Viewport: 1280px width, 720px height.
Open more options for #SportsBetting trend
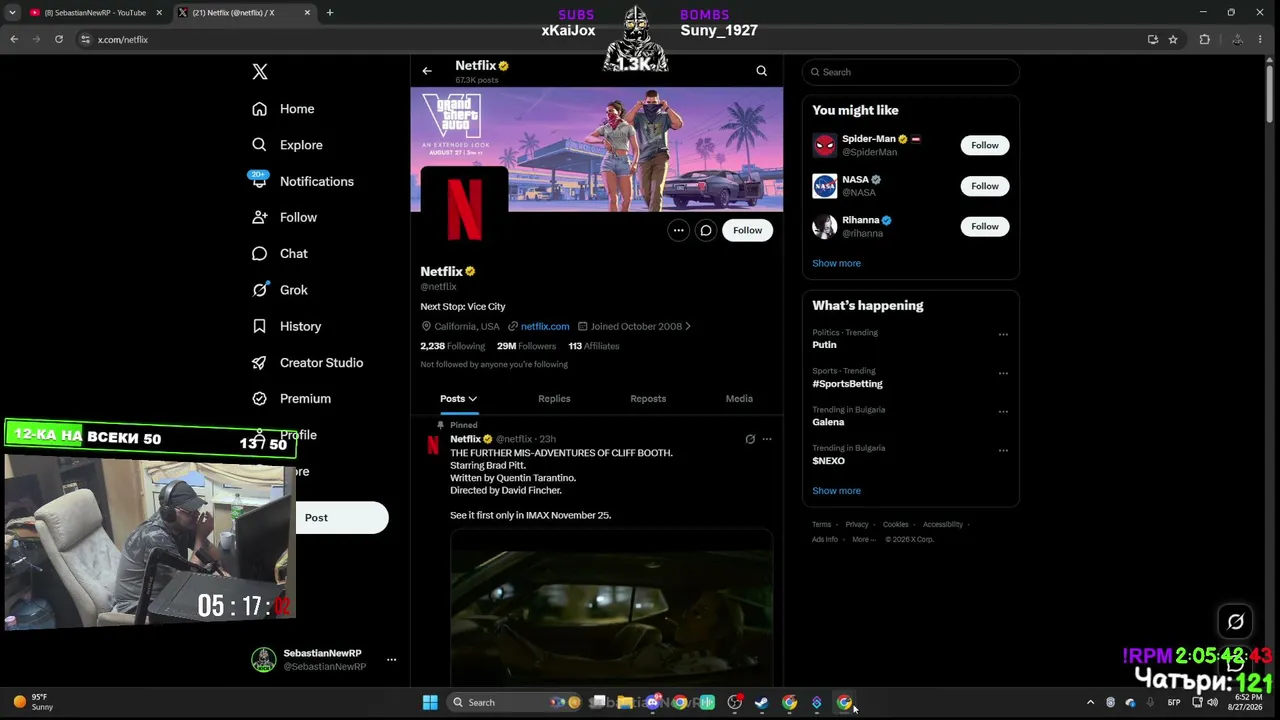(x=1003, y=373)
